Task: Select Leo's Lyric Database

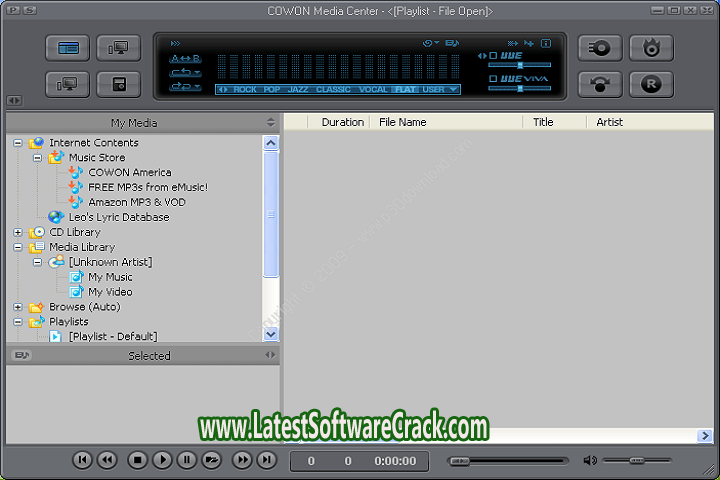Action: [118, 217]
